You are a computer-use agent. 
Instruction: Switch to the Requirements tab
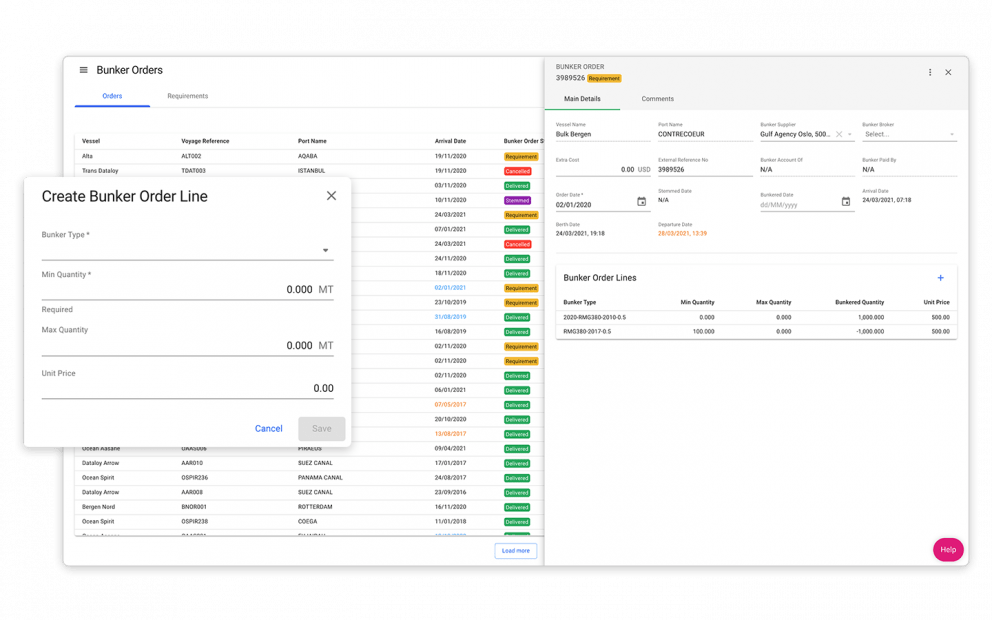(x=187, y=96)
